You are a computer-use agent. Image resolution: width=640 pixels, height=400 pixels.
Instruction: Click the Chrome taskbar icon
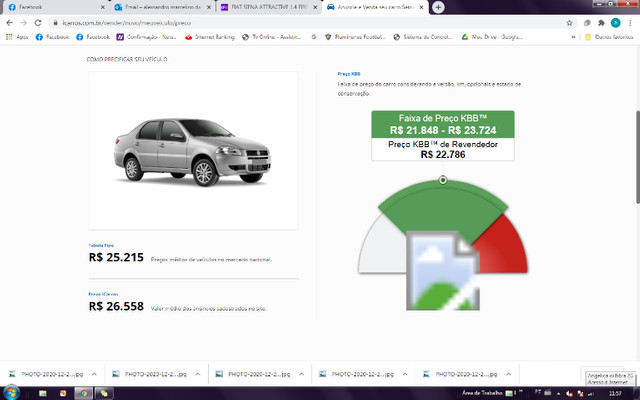(84, 393)
